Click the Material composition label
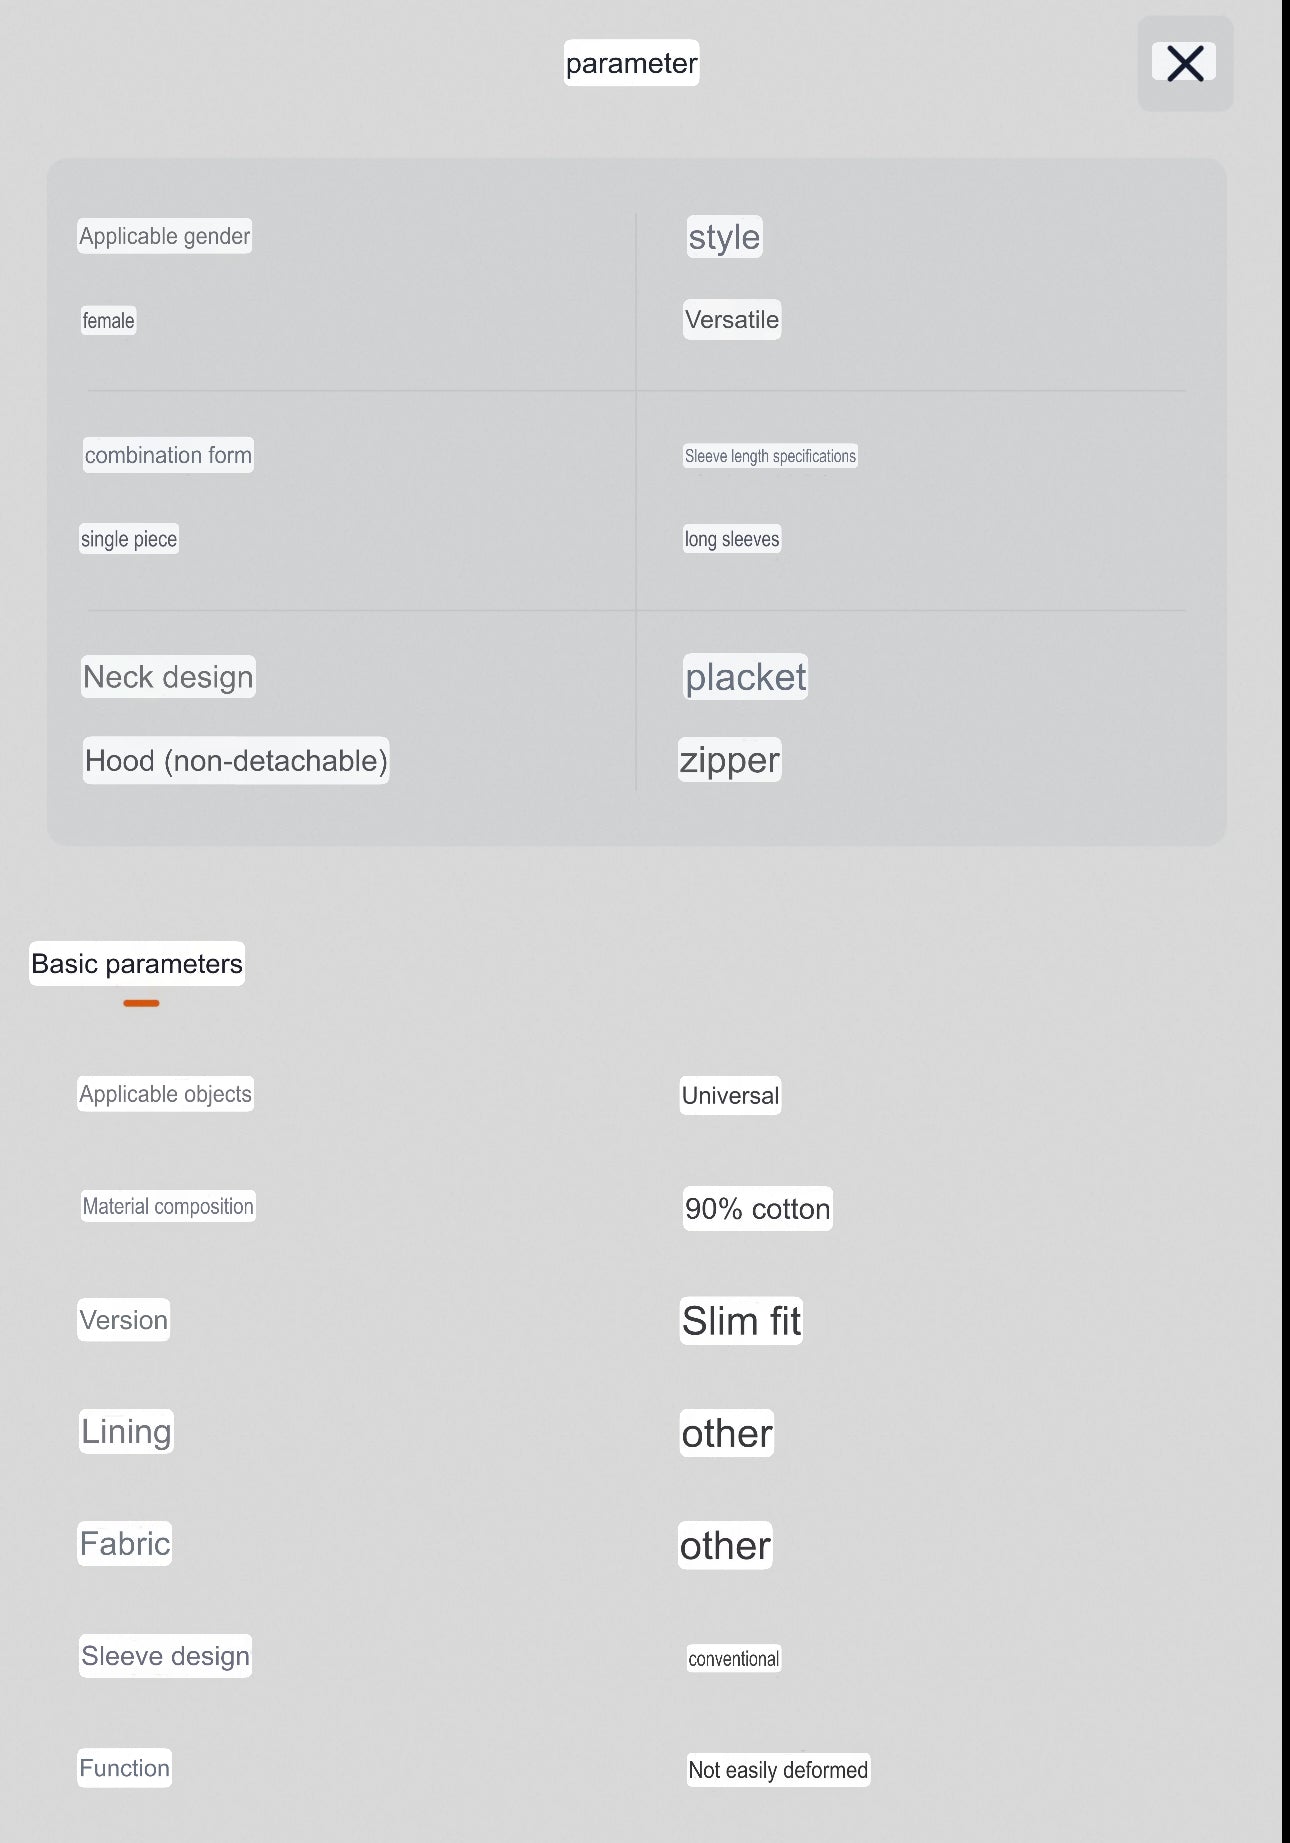1290x1843 pixels. [x=168, y=1206]
